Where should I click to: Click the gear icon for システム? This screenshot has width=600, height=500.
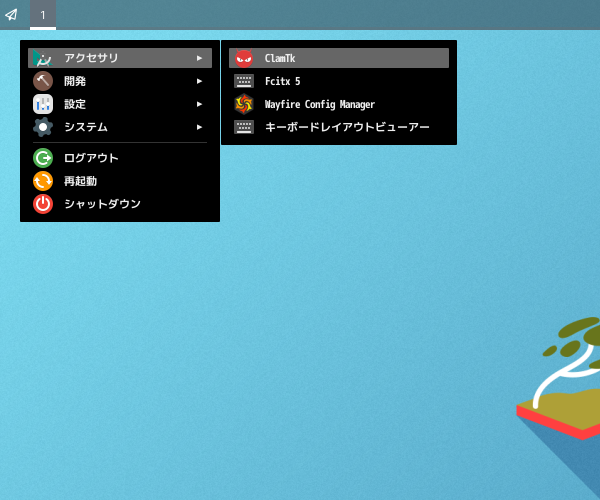point(43,127)
